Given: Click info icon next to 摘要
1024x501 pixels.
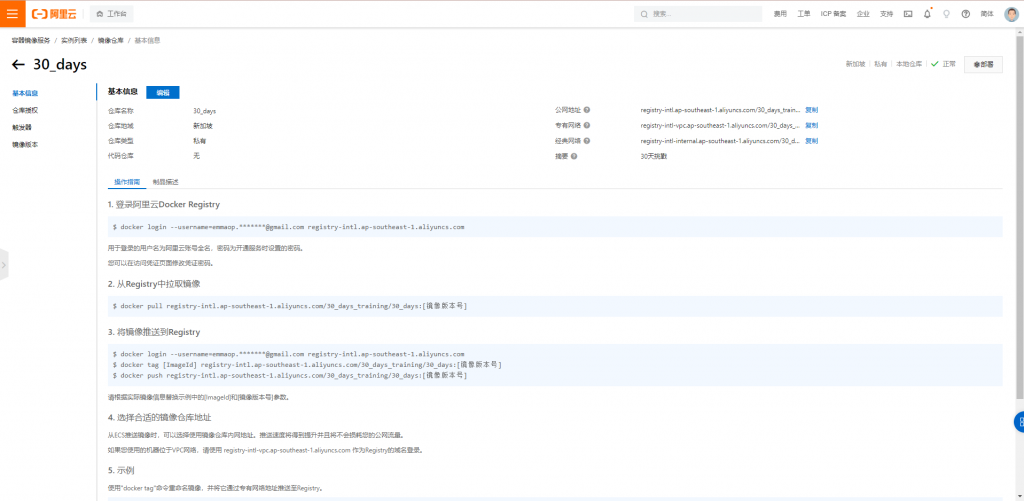Looking at the screenshot, I should coord(574,156).
